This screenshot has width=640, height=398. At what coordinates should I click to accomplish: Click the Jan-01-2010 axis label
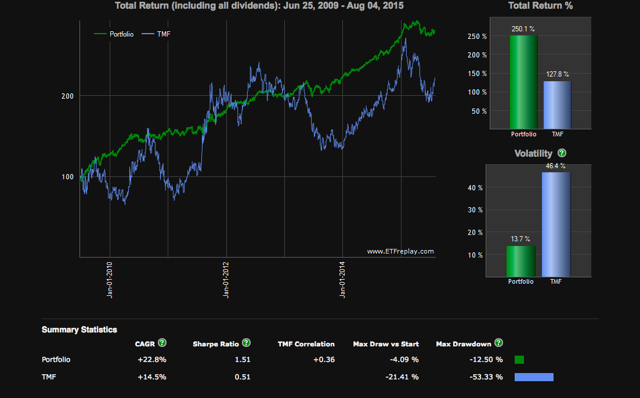pos(109,280)
